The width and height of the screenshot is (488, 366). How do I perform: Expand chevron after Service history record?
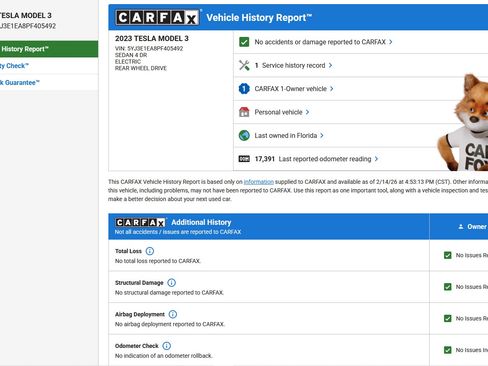click(330, 65)
